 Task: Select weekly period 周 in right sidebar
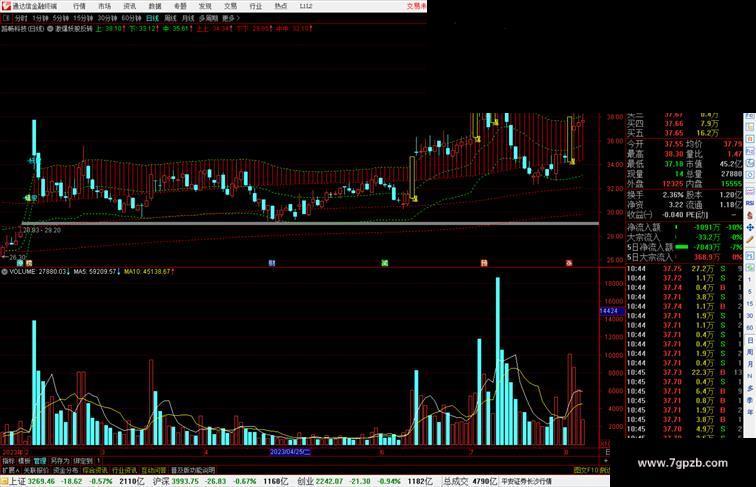point(750,352)
